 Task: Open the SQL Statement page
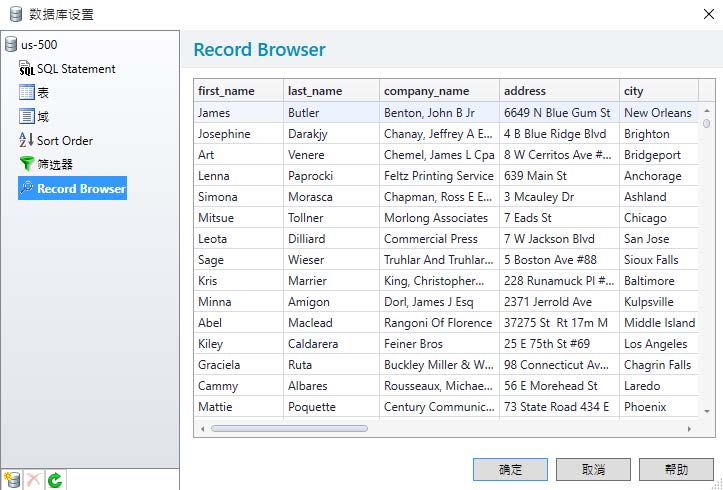(75, 69)
